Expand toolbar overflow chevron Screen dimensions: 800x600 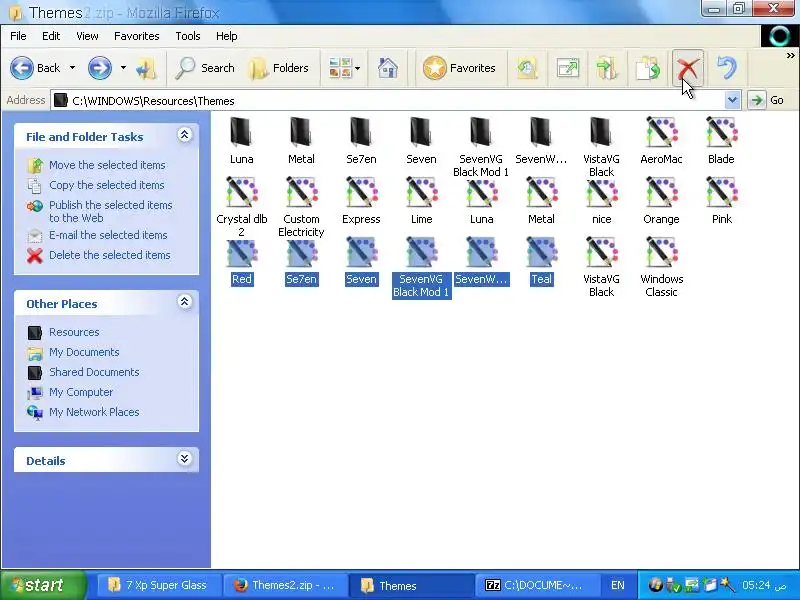790,55
